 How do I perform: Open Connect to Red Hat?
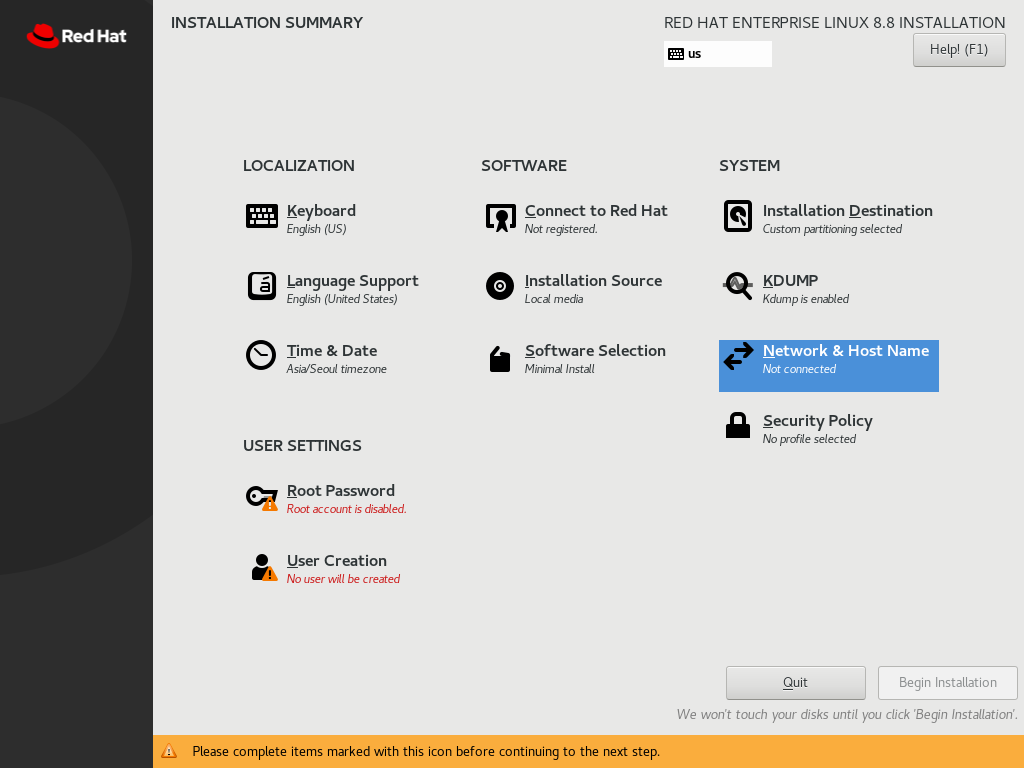pyautogui.click(x=596, y=210)
